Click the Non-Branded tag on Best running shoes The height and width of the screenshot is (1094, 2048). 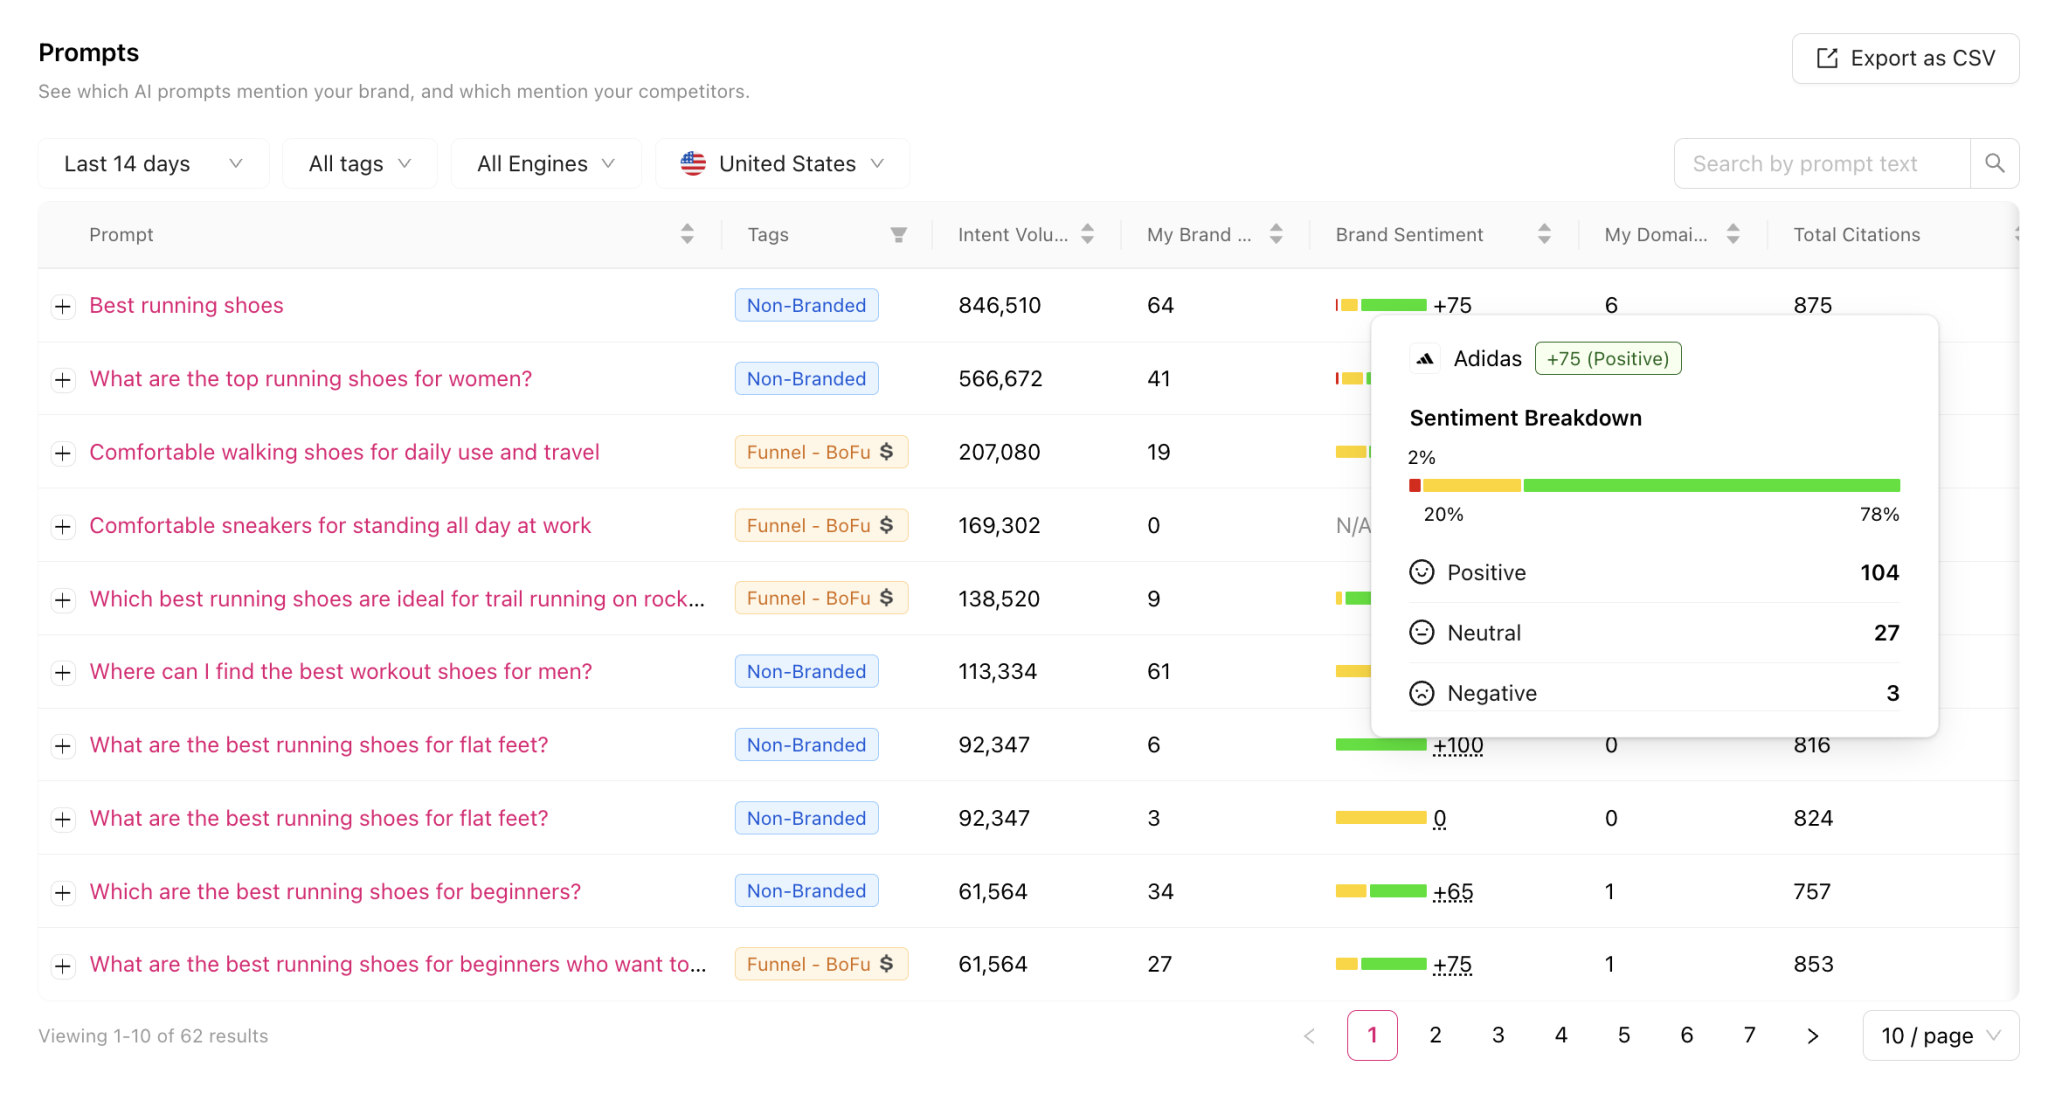[x=806, y=305]
